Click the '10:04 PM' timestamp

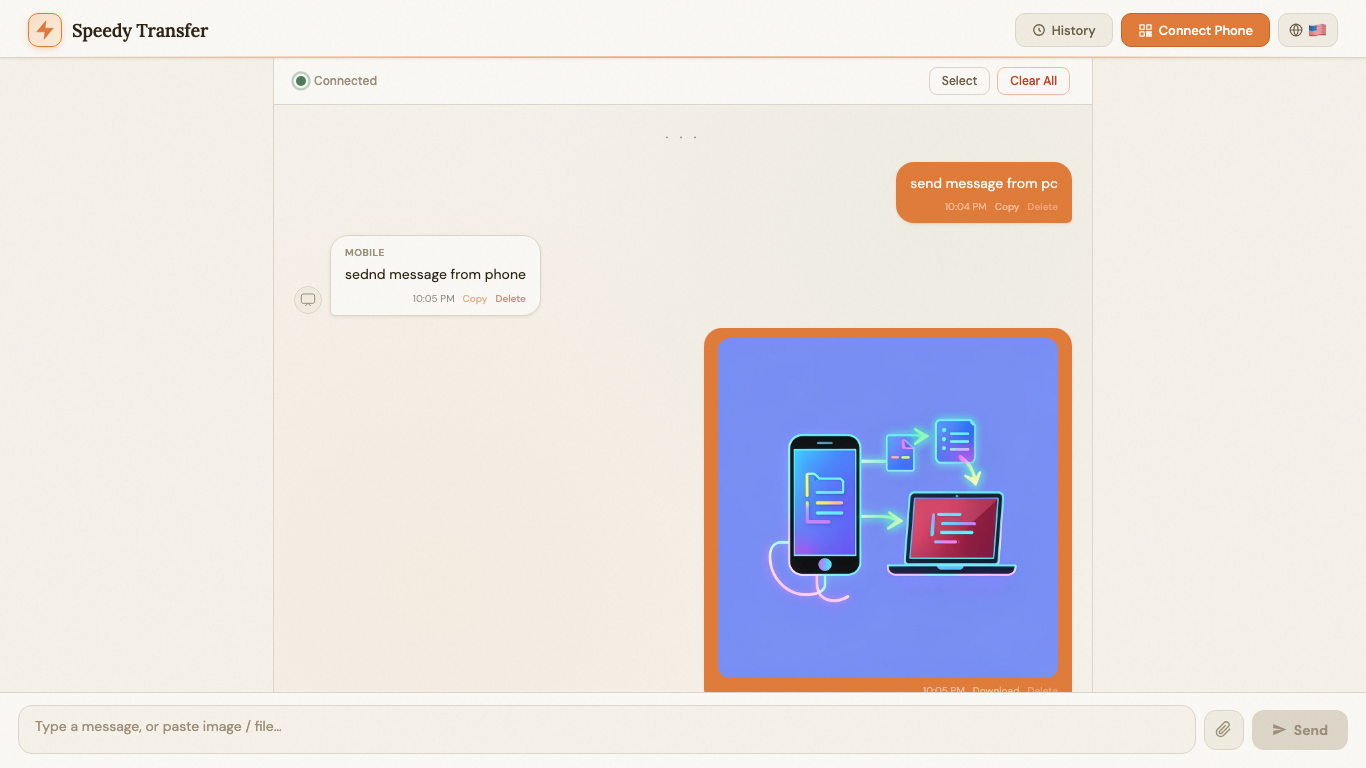[965, 207]
